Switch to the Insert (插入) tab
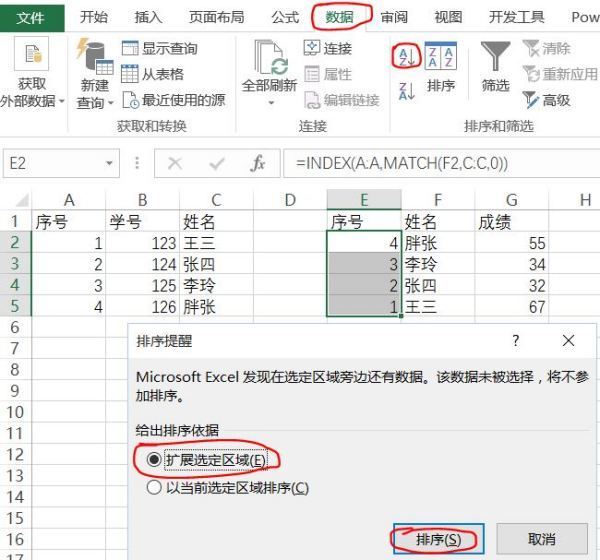 click(148, 17)
